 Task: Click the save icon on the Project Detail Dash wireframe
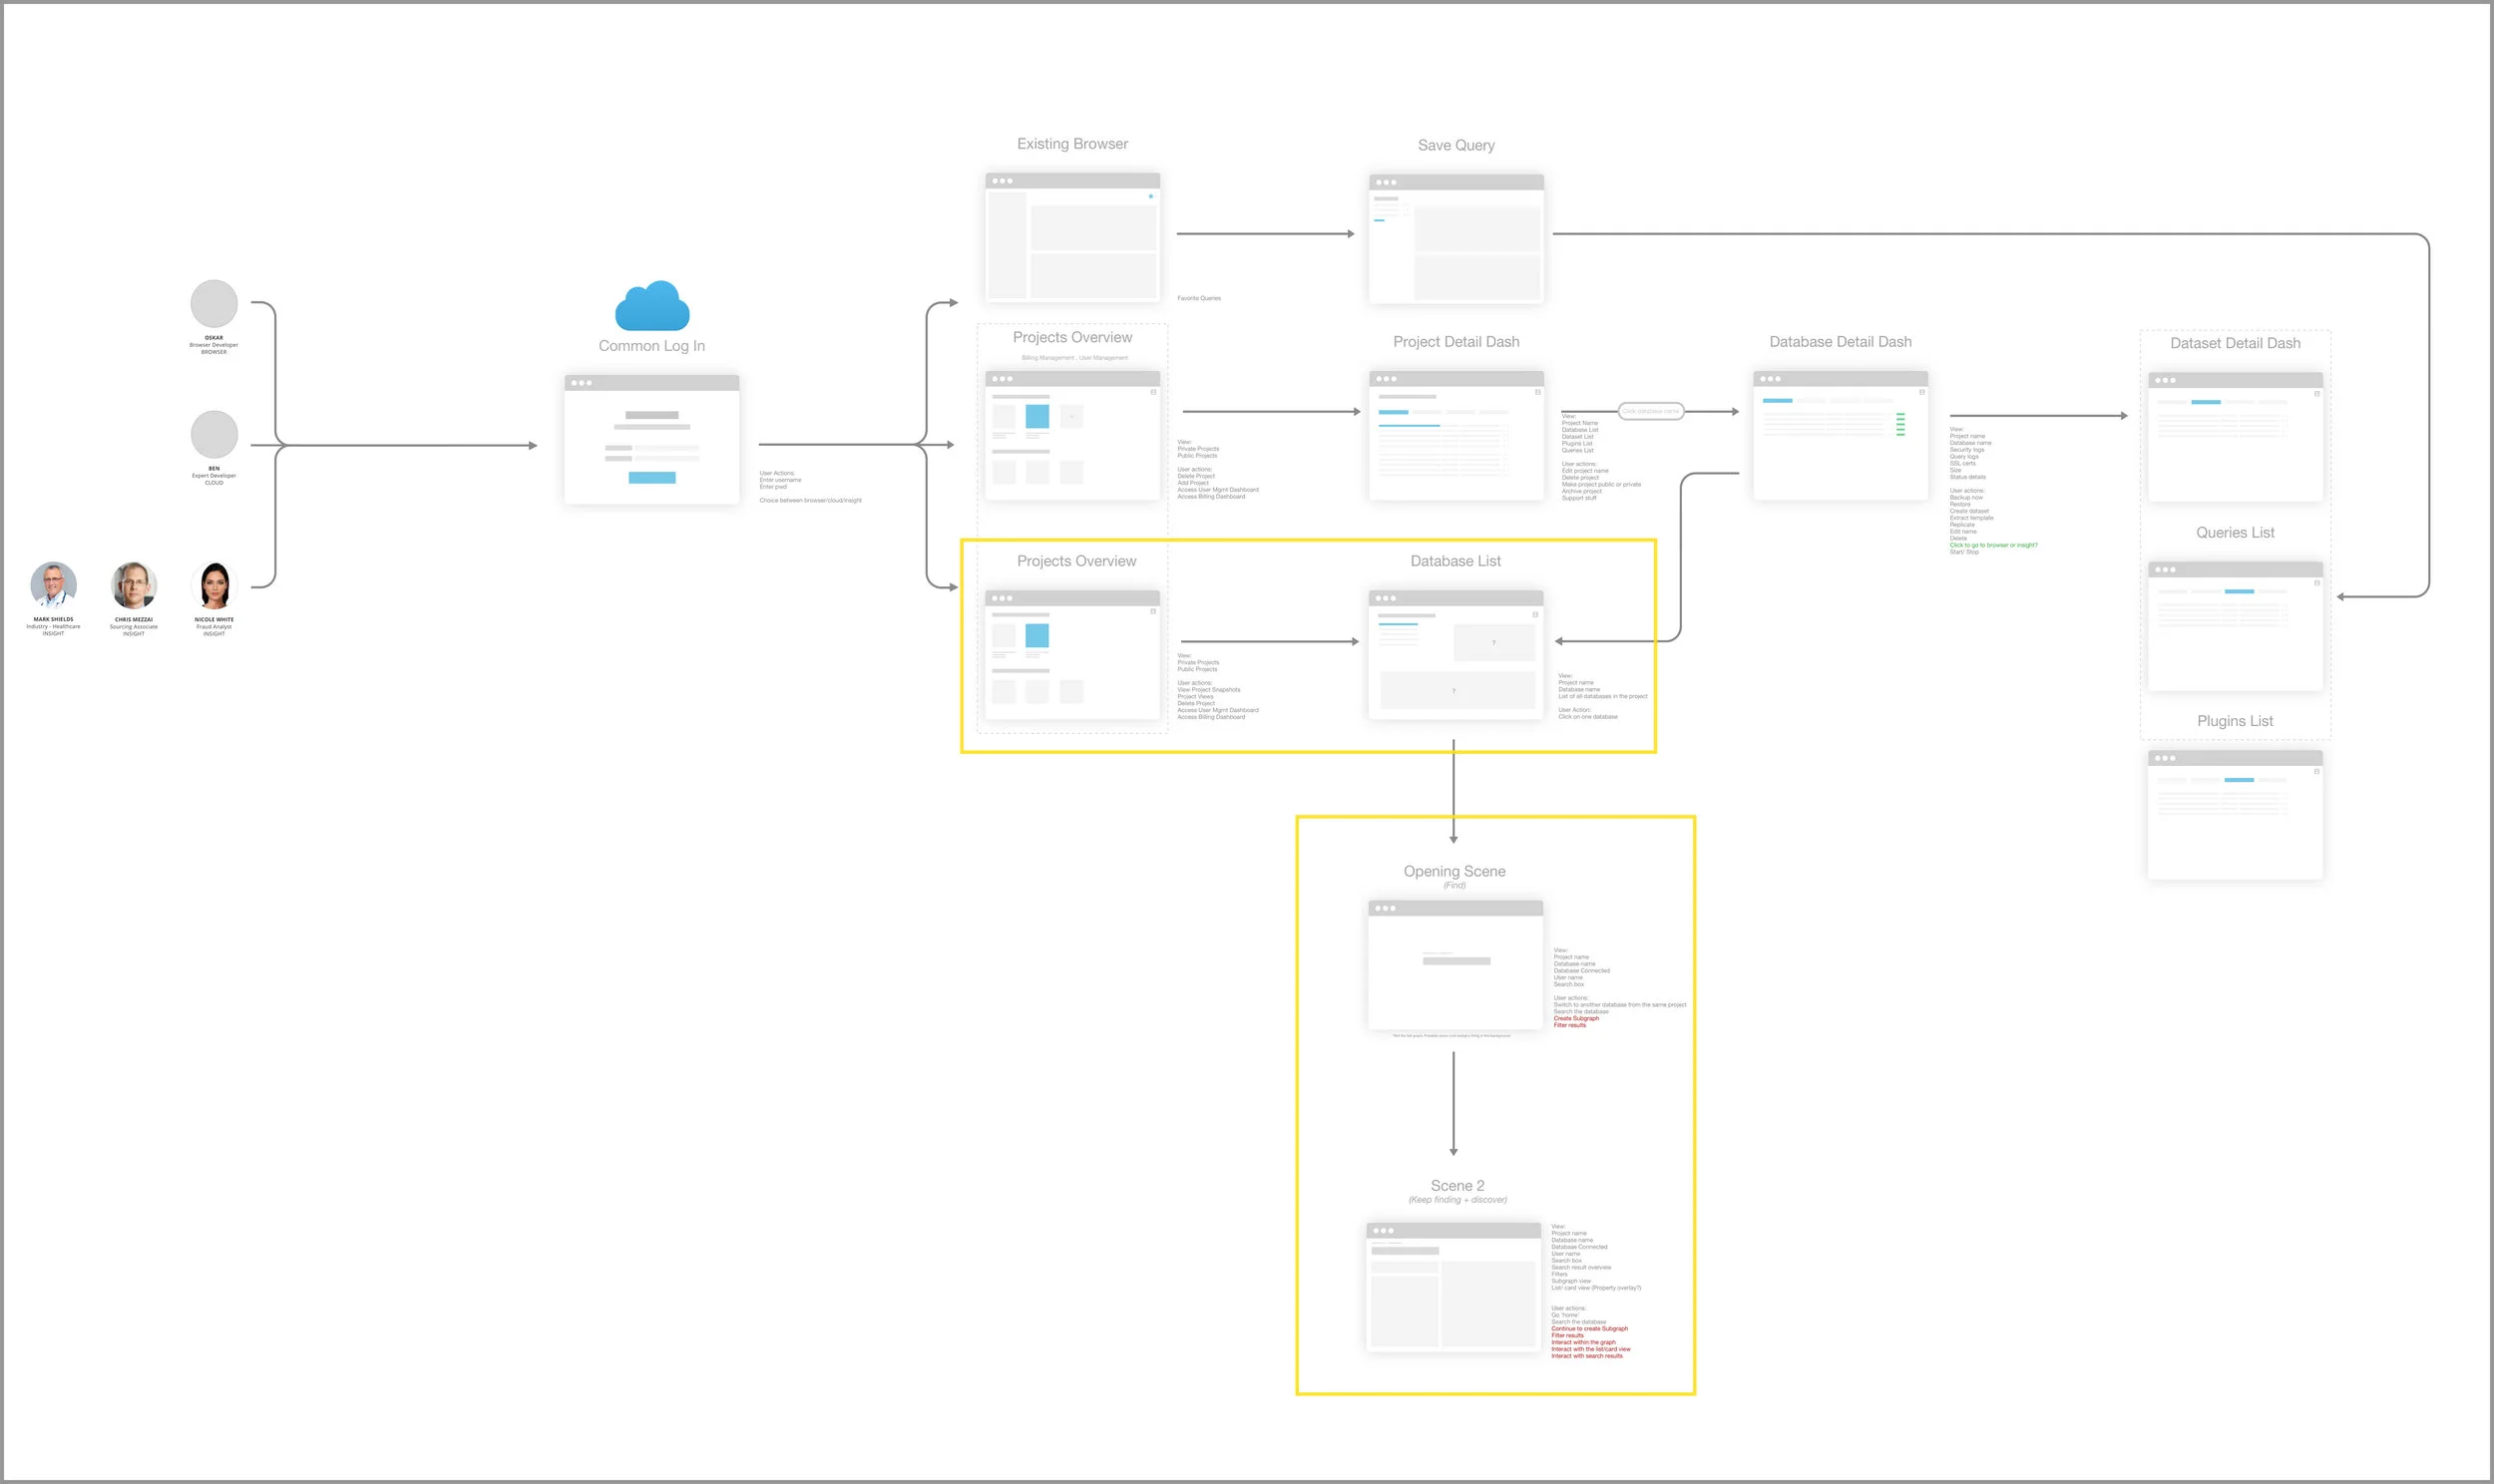pos(1538,392)
